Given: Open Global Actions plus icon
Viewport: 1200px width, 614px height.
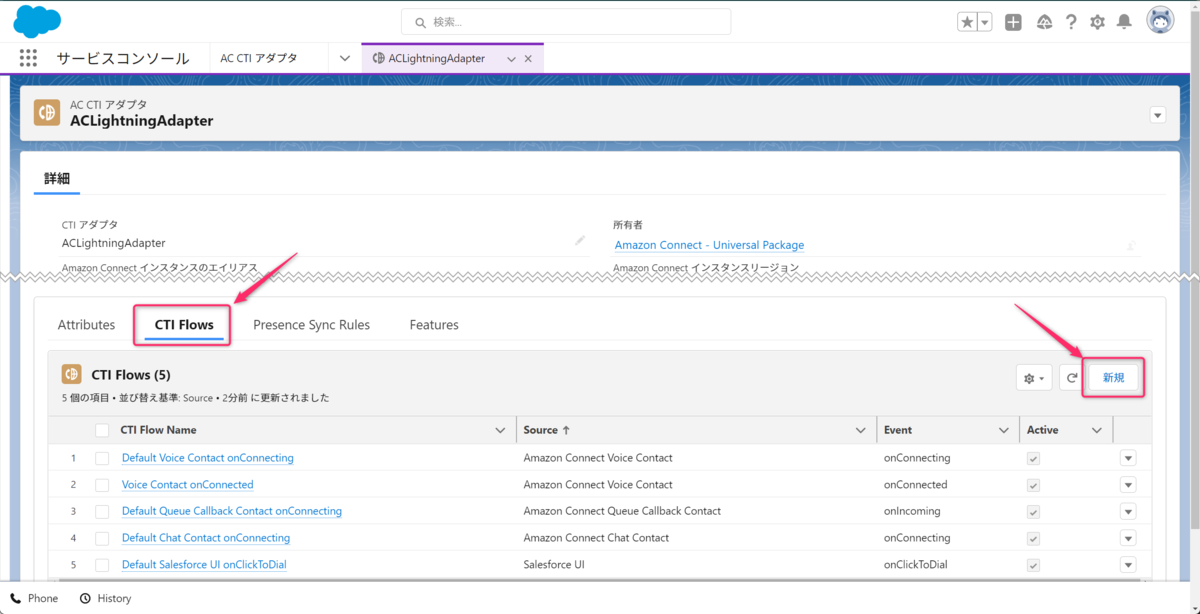Looking at the screenshot, I should coord(1013,22).
